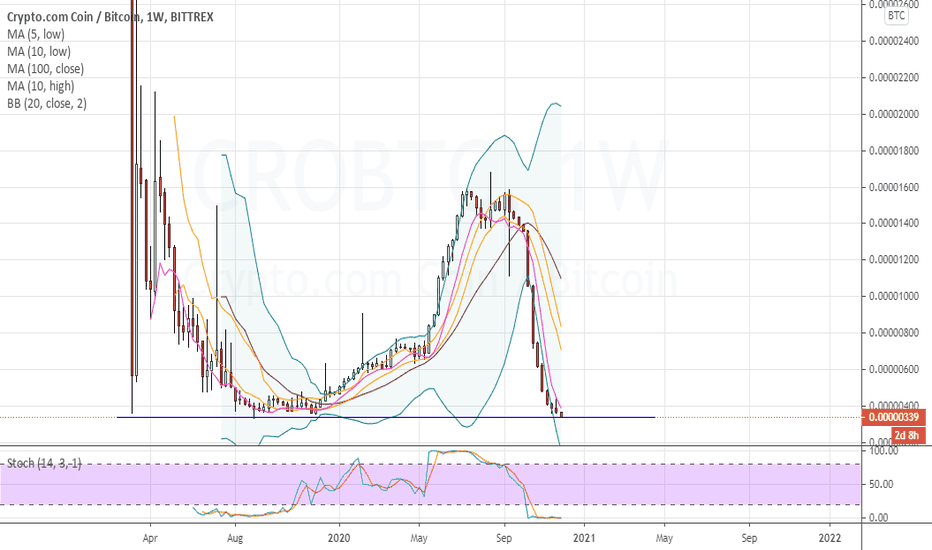Click the 0.00001200 price axis label
This screenshot has width=932, height=550.
coord(893,260)
